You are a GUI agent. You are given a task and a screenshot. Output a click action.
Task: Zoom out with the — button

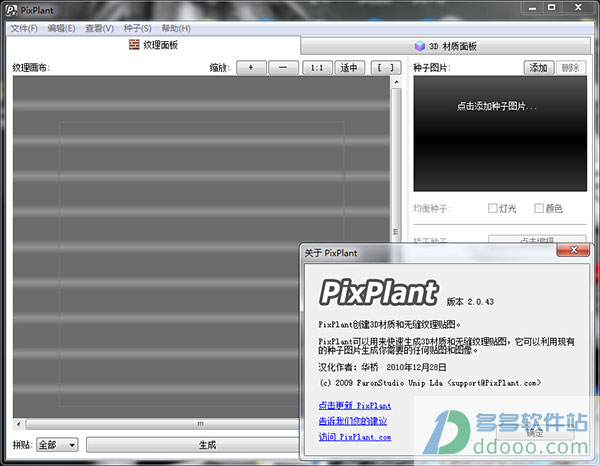coord(283,68)
